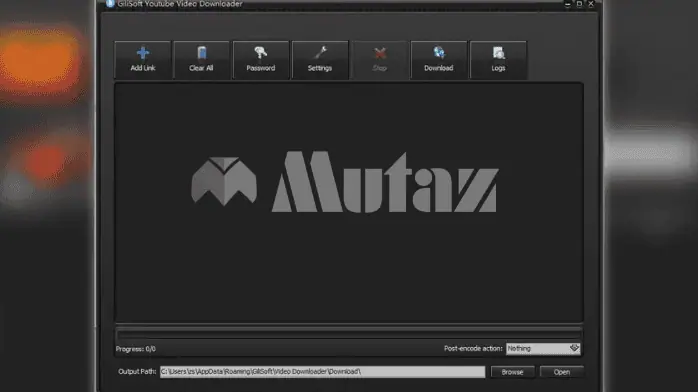Start the download with Download button
Screen dimensions: 698x392
(438, 60)
